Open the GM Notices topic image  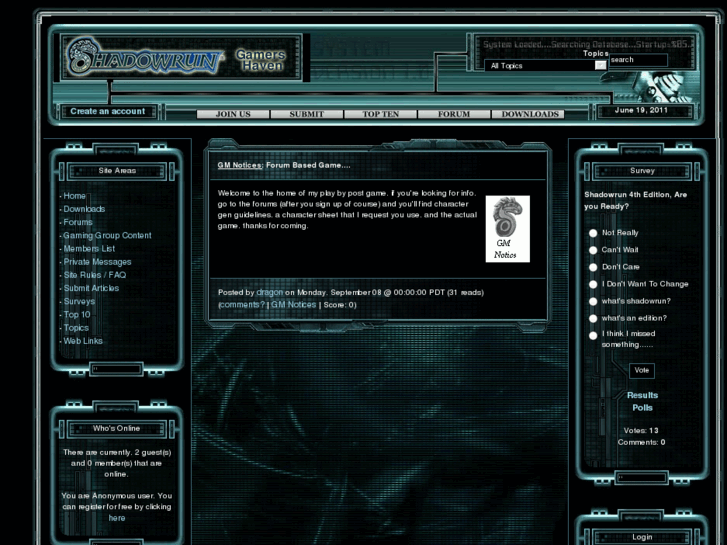[508, 229]
